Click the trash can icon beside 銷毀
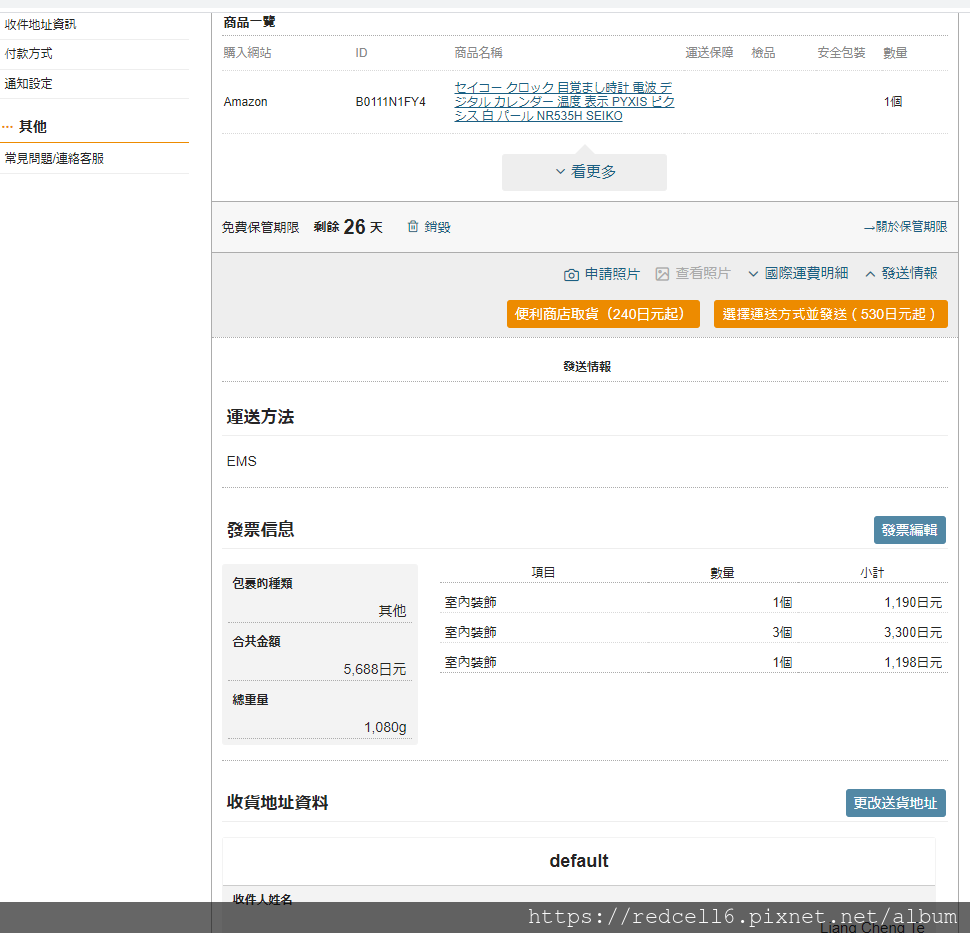This screenshot has width=970, height=933. pos(413,226)
